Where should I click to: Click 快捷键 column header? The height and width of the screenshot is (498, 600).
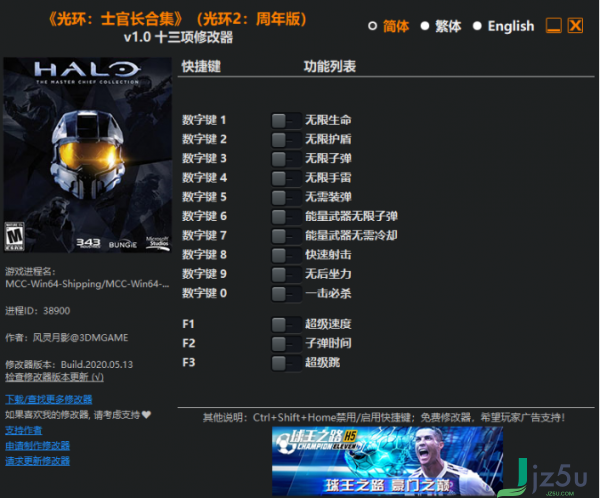pos(201,67)
